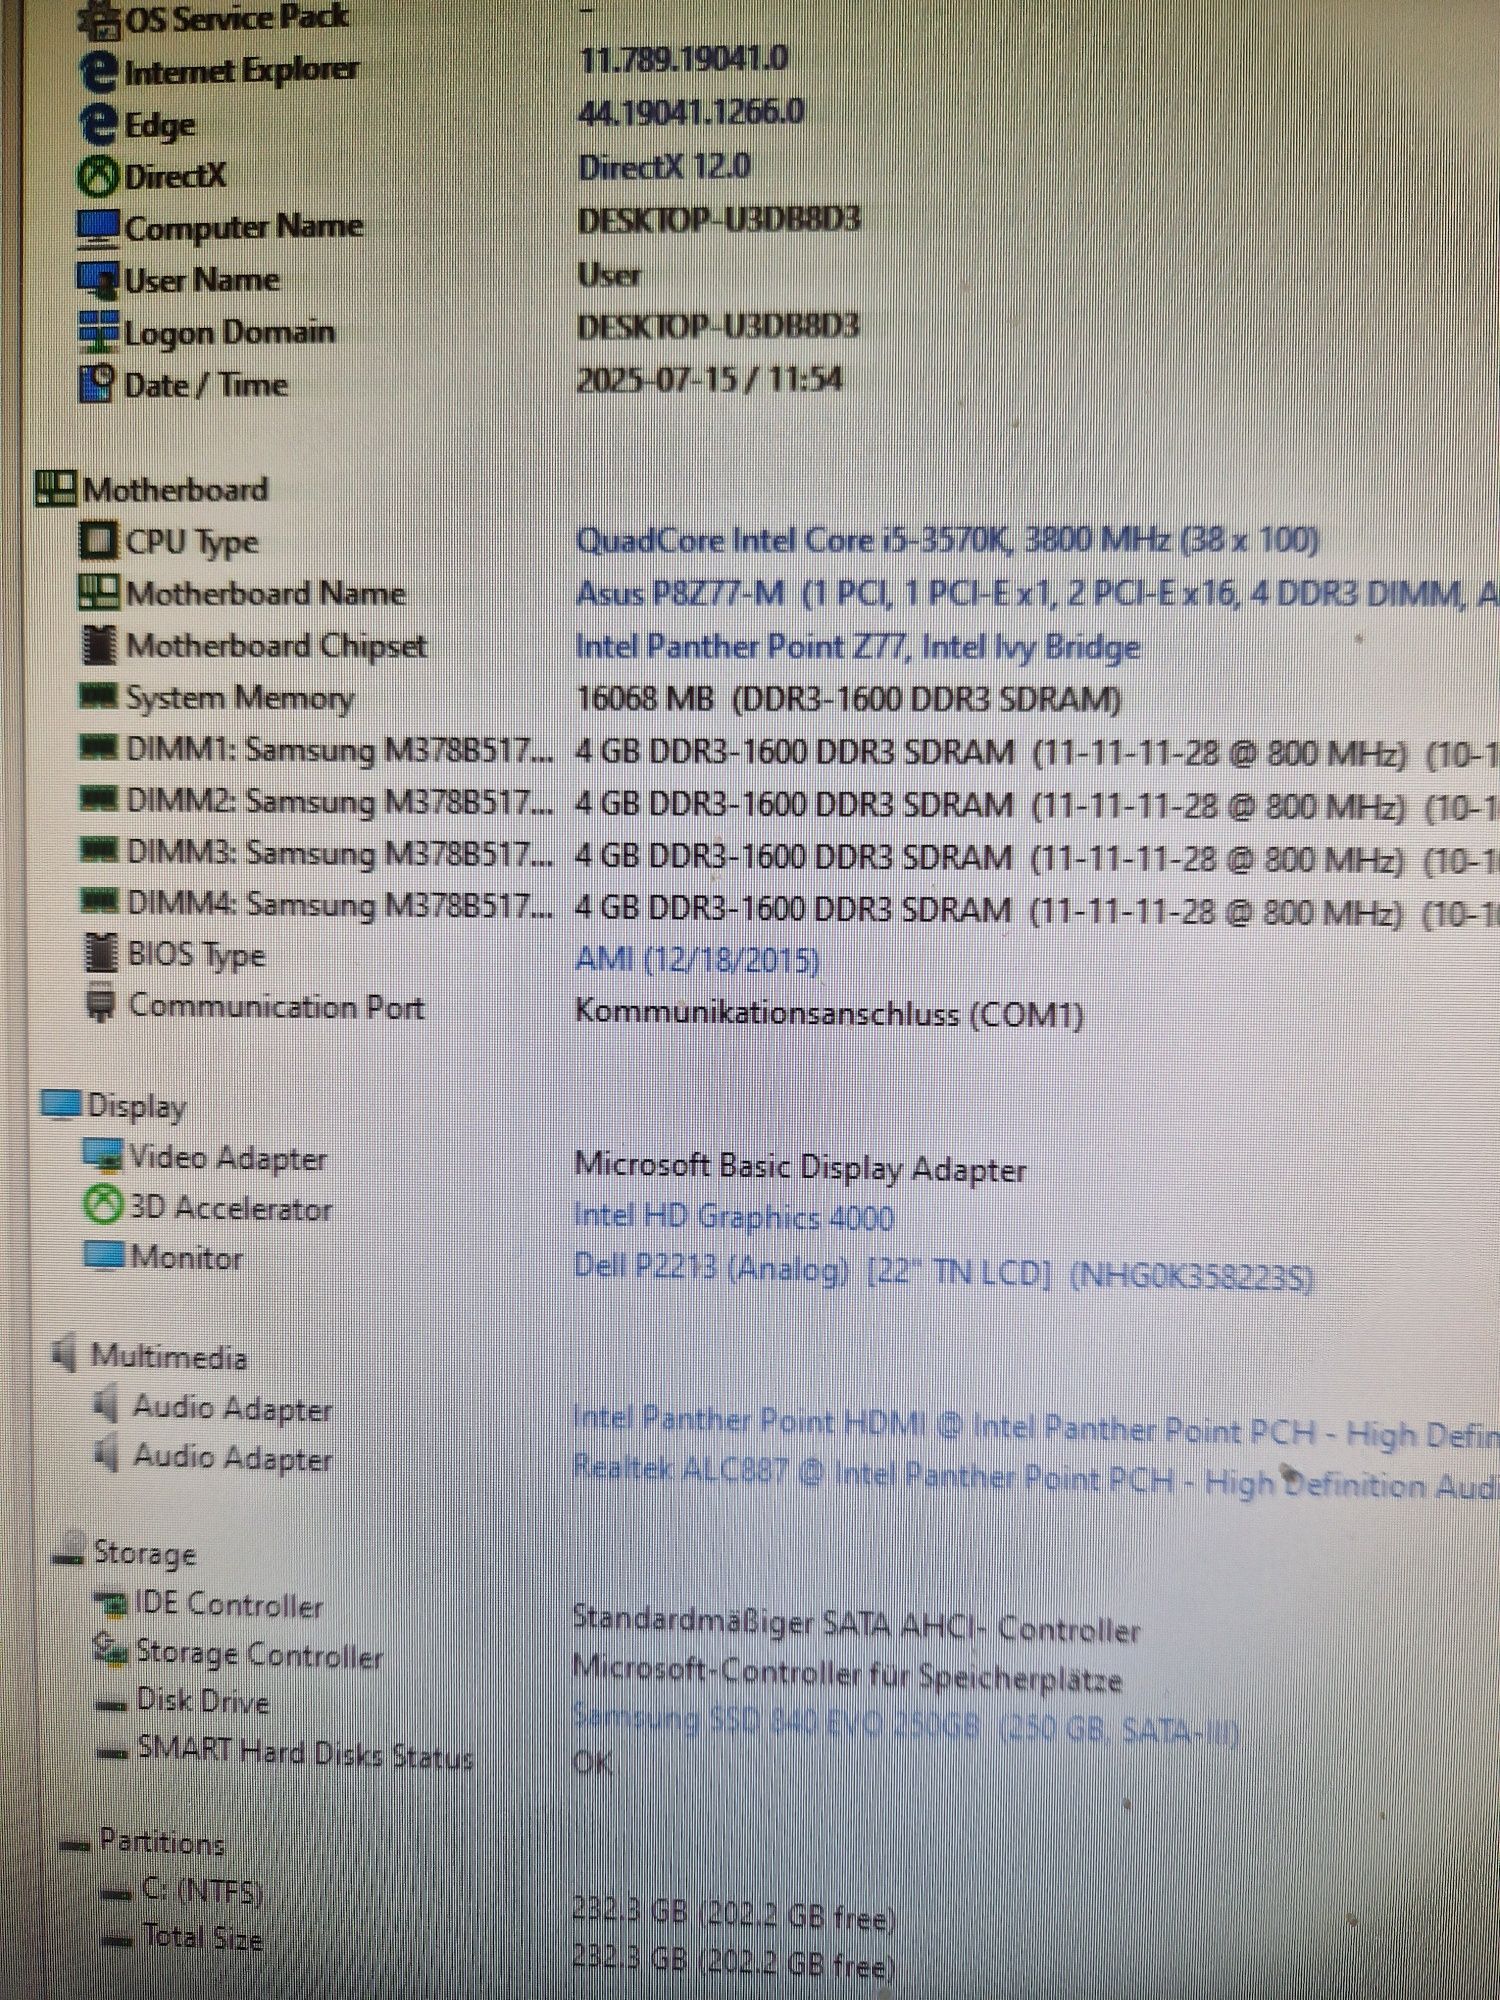The width and height of the screenshot is (1500, 2000).
Task: Select the Multimedia section header
Action: (169, 1356)
